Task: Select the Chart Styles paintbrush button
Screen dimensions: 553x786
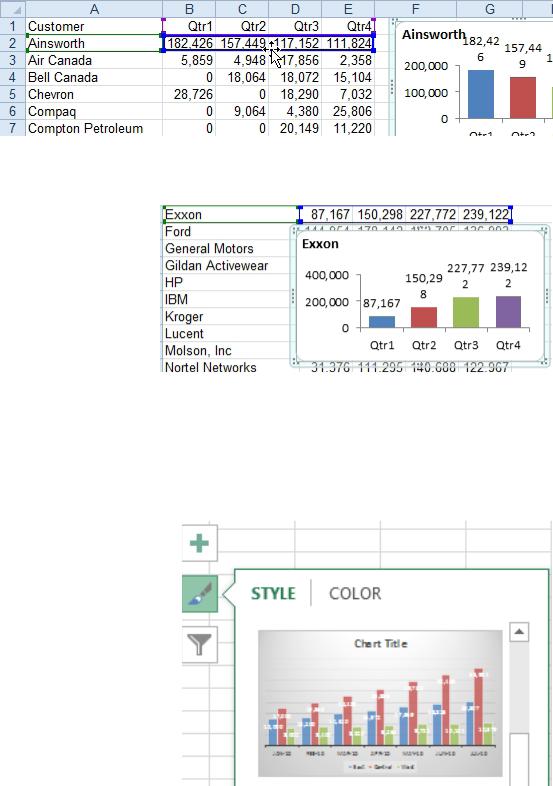Action: point(200,594)
